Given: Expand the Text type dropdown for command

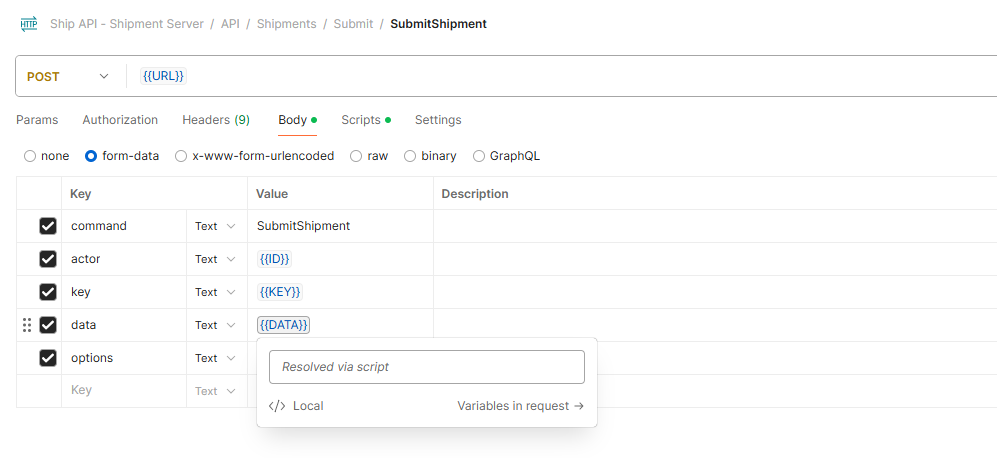Looking at the screenshot, I should [x=216, y=226].
